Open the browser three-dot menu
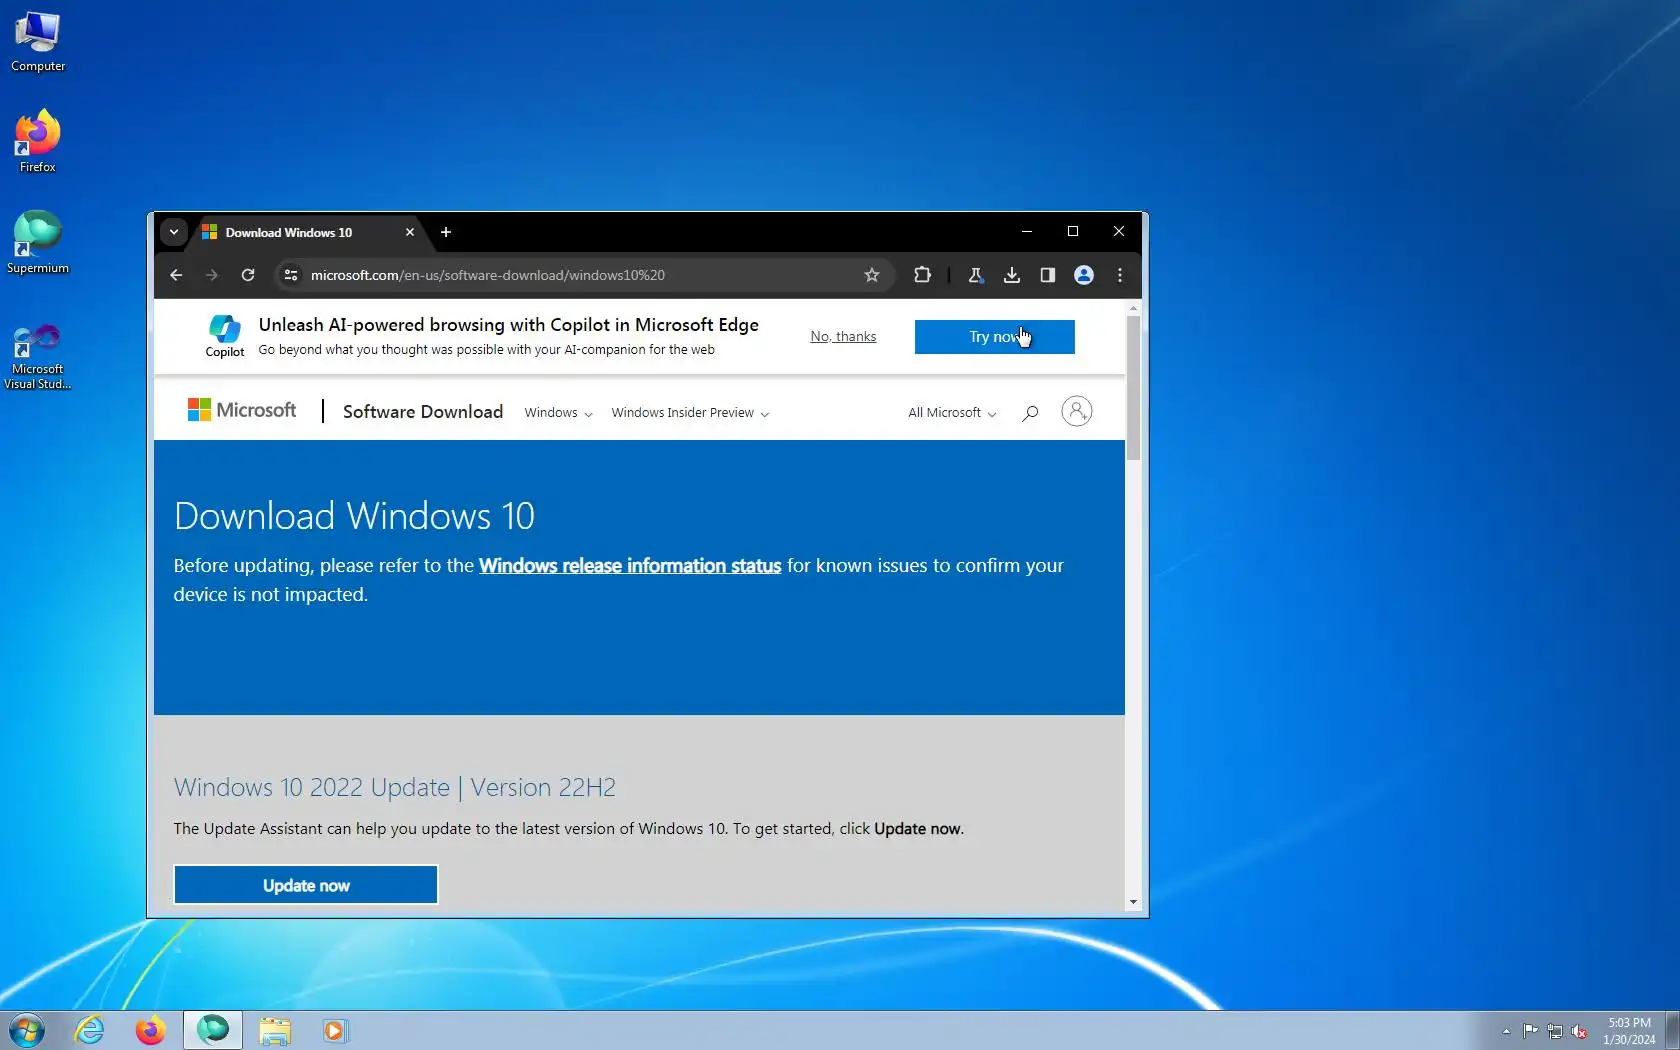1680x1050 pixels. tap(1120, 275)
